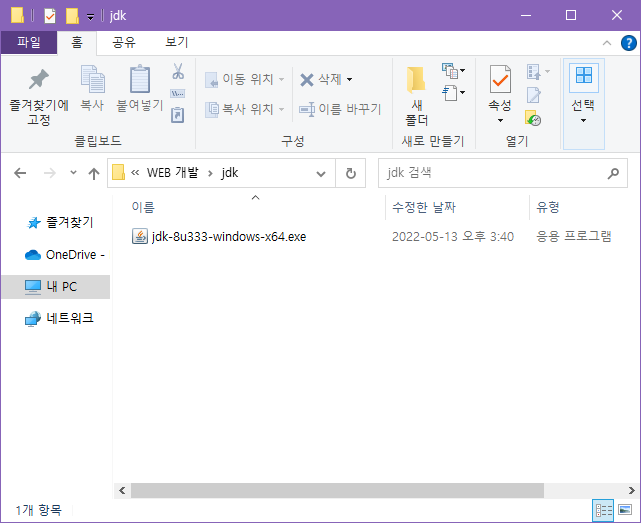Open Select (선택) dropdown arrow
641x523 pixels.
point(583,121)
